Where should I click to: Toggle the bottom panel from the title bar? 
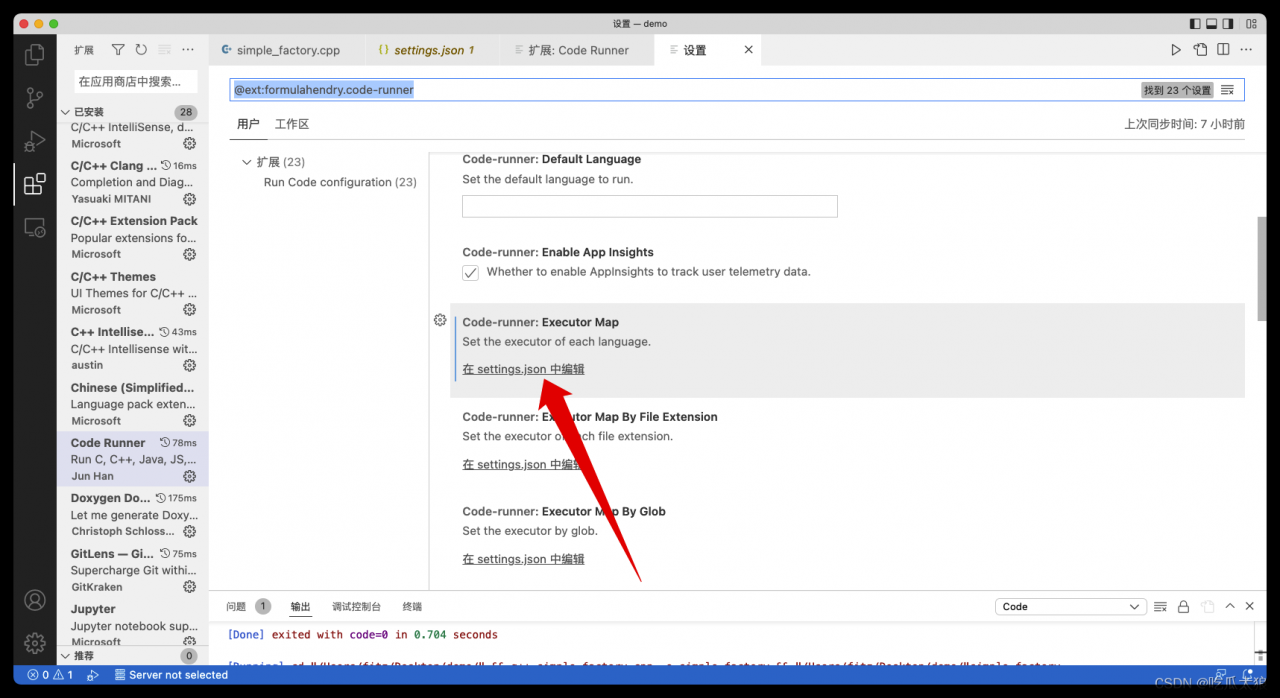point(1212,24)
